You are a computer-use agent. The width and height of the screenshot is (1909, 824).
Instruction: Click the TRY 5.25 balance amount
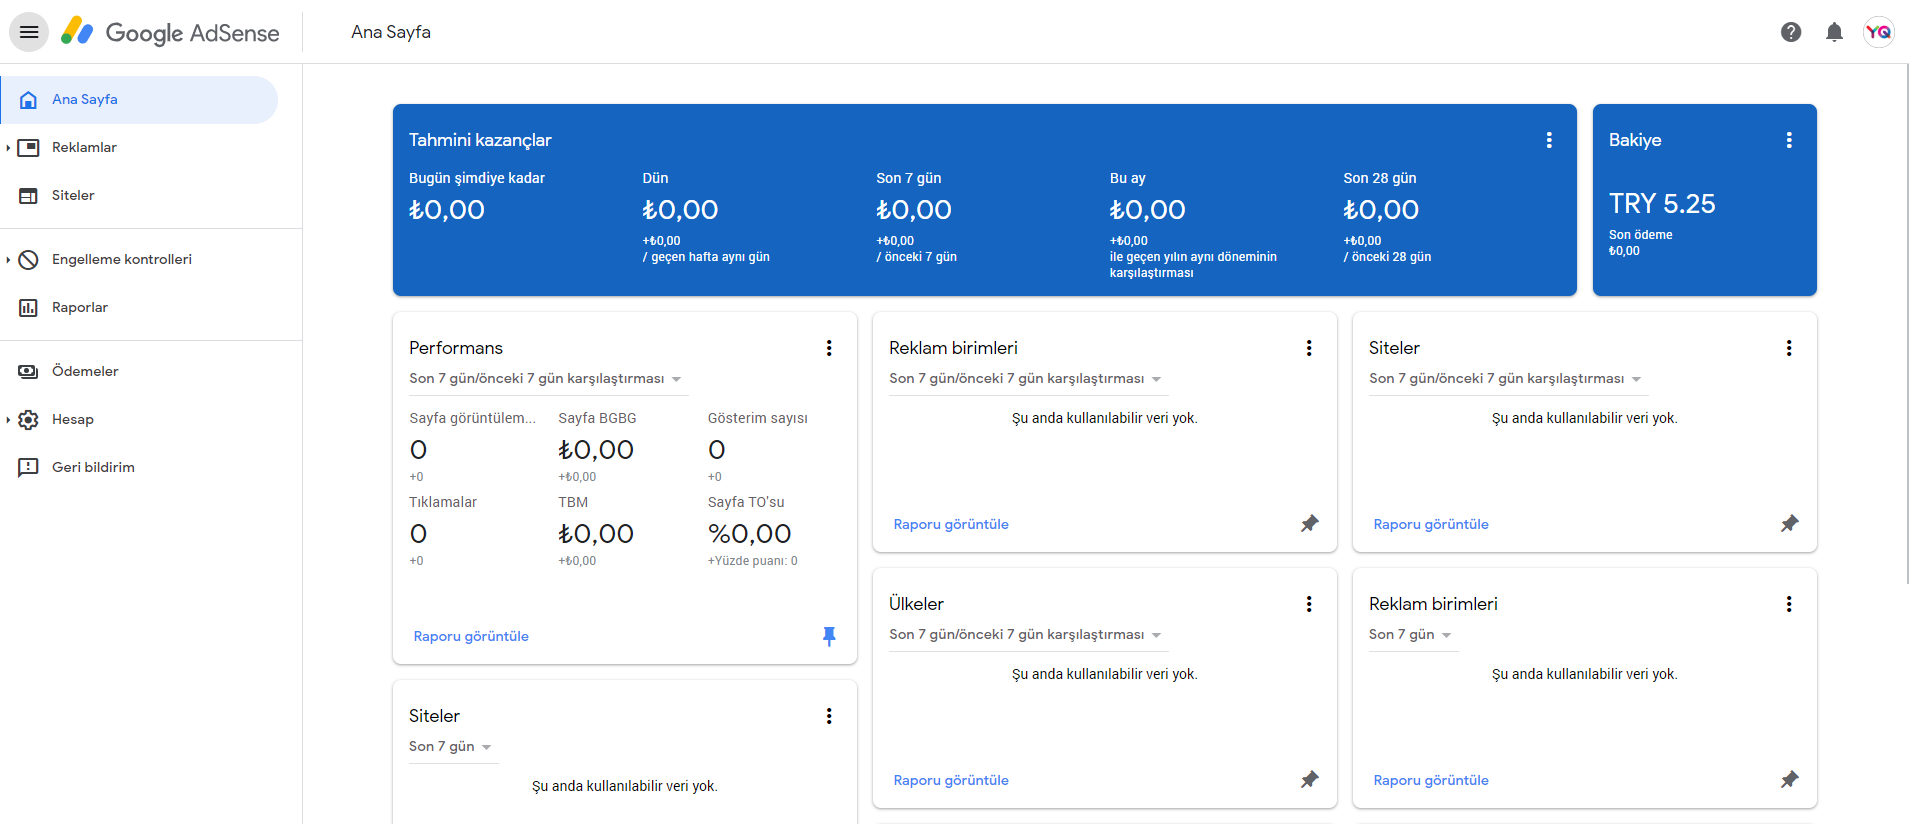(x=1662, y=204)
